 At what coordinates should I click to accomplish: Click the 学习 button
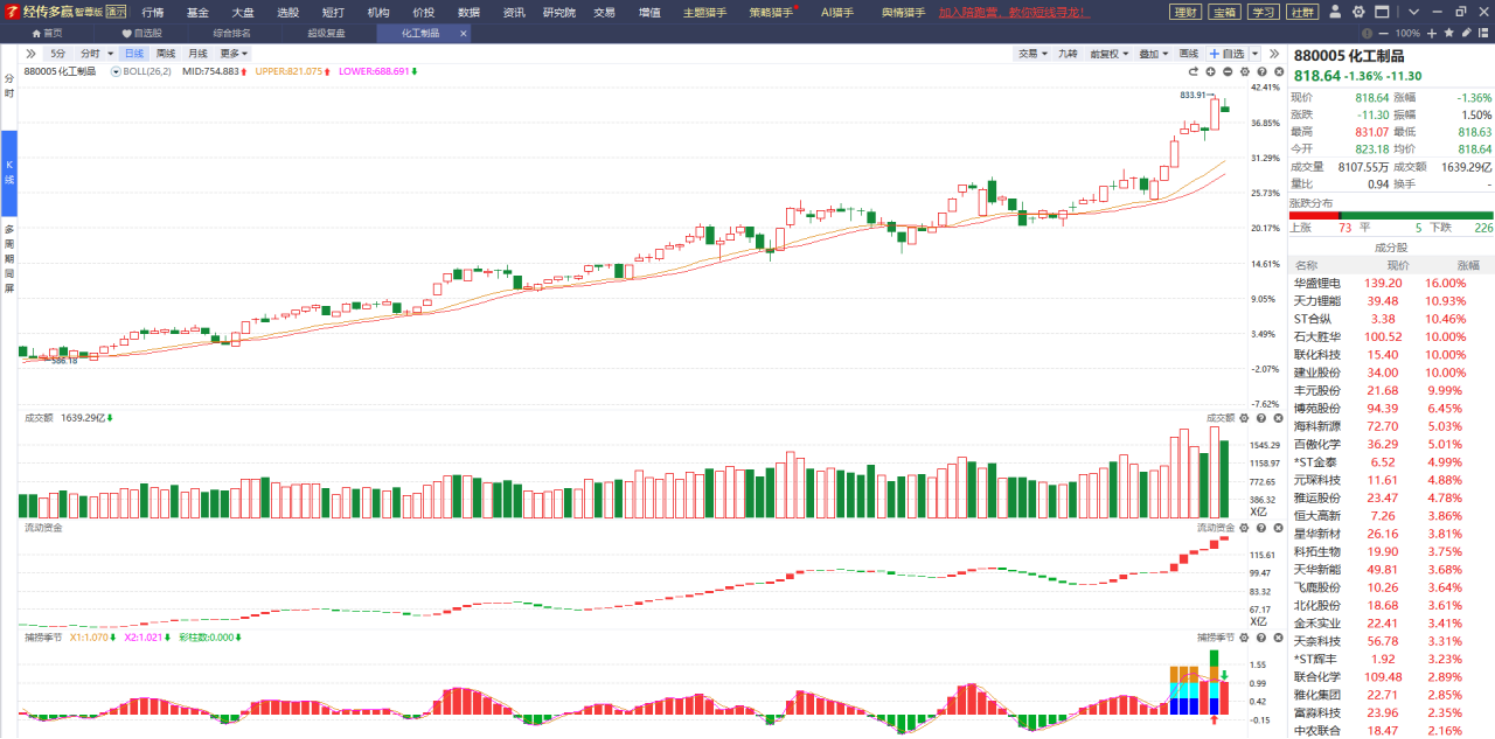(1263, 12)
